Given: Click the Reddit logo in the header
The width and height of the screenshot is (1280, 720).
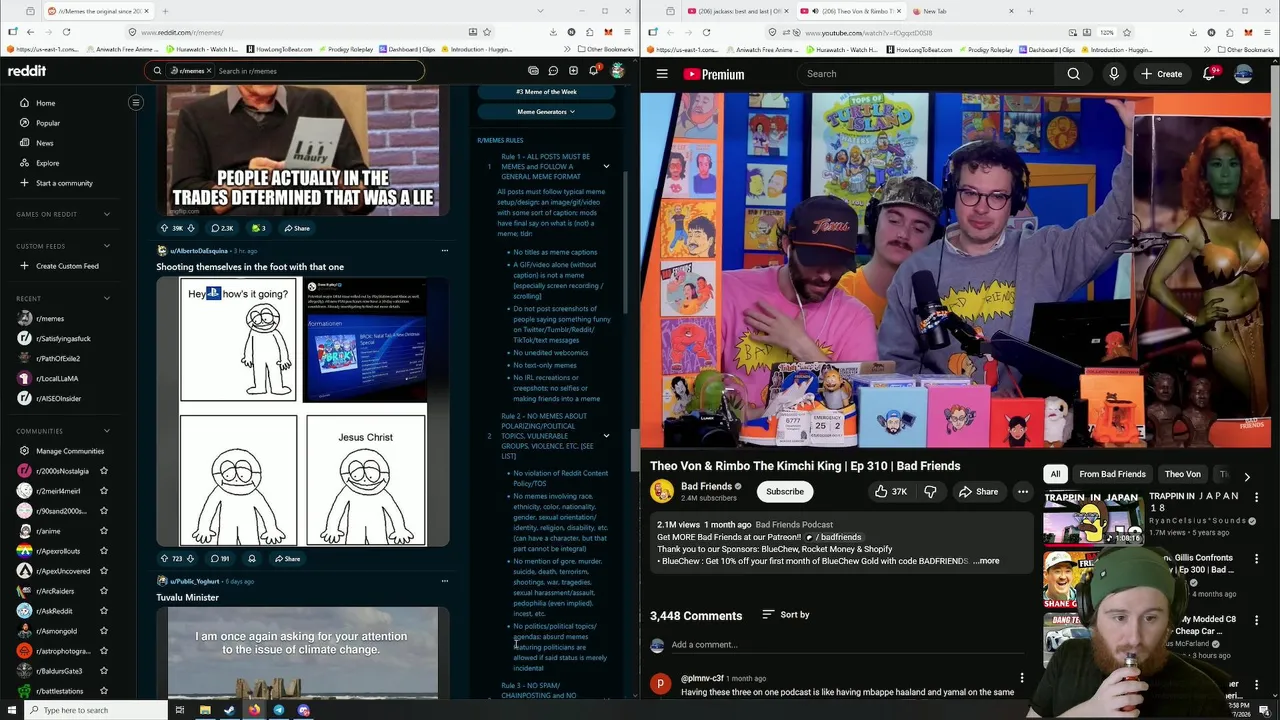Looking at the screenshot, I should (27, 71).
